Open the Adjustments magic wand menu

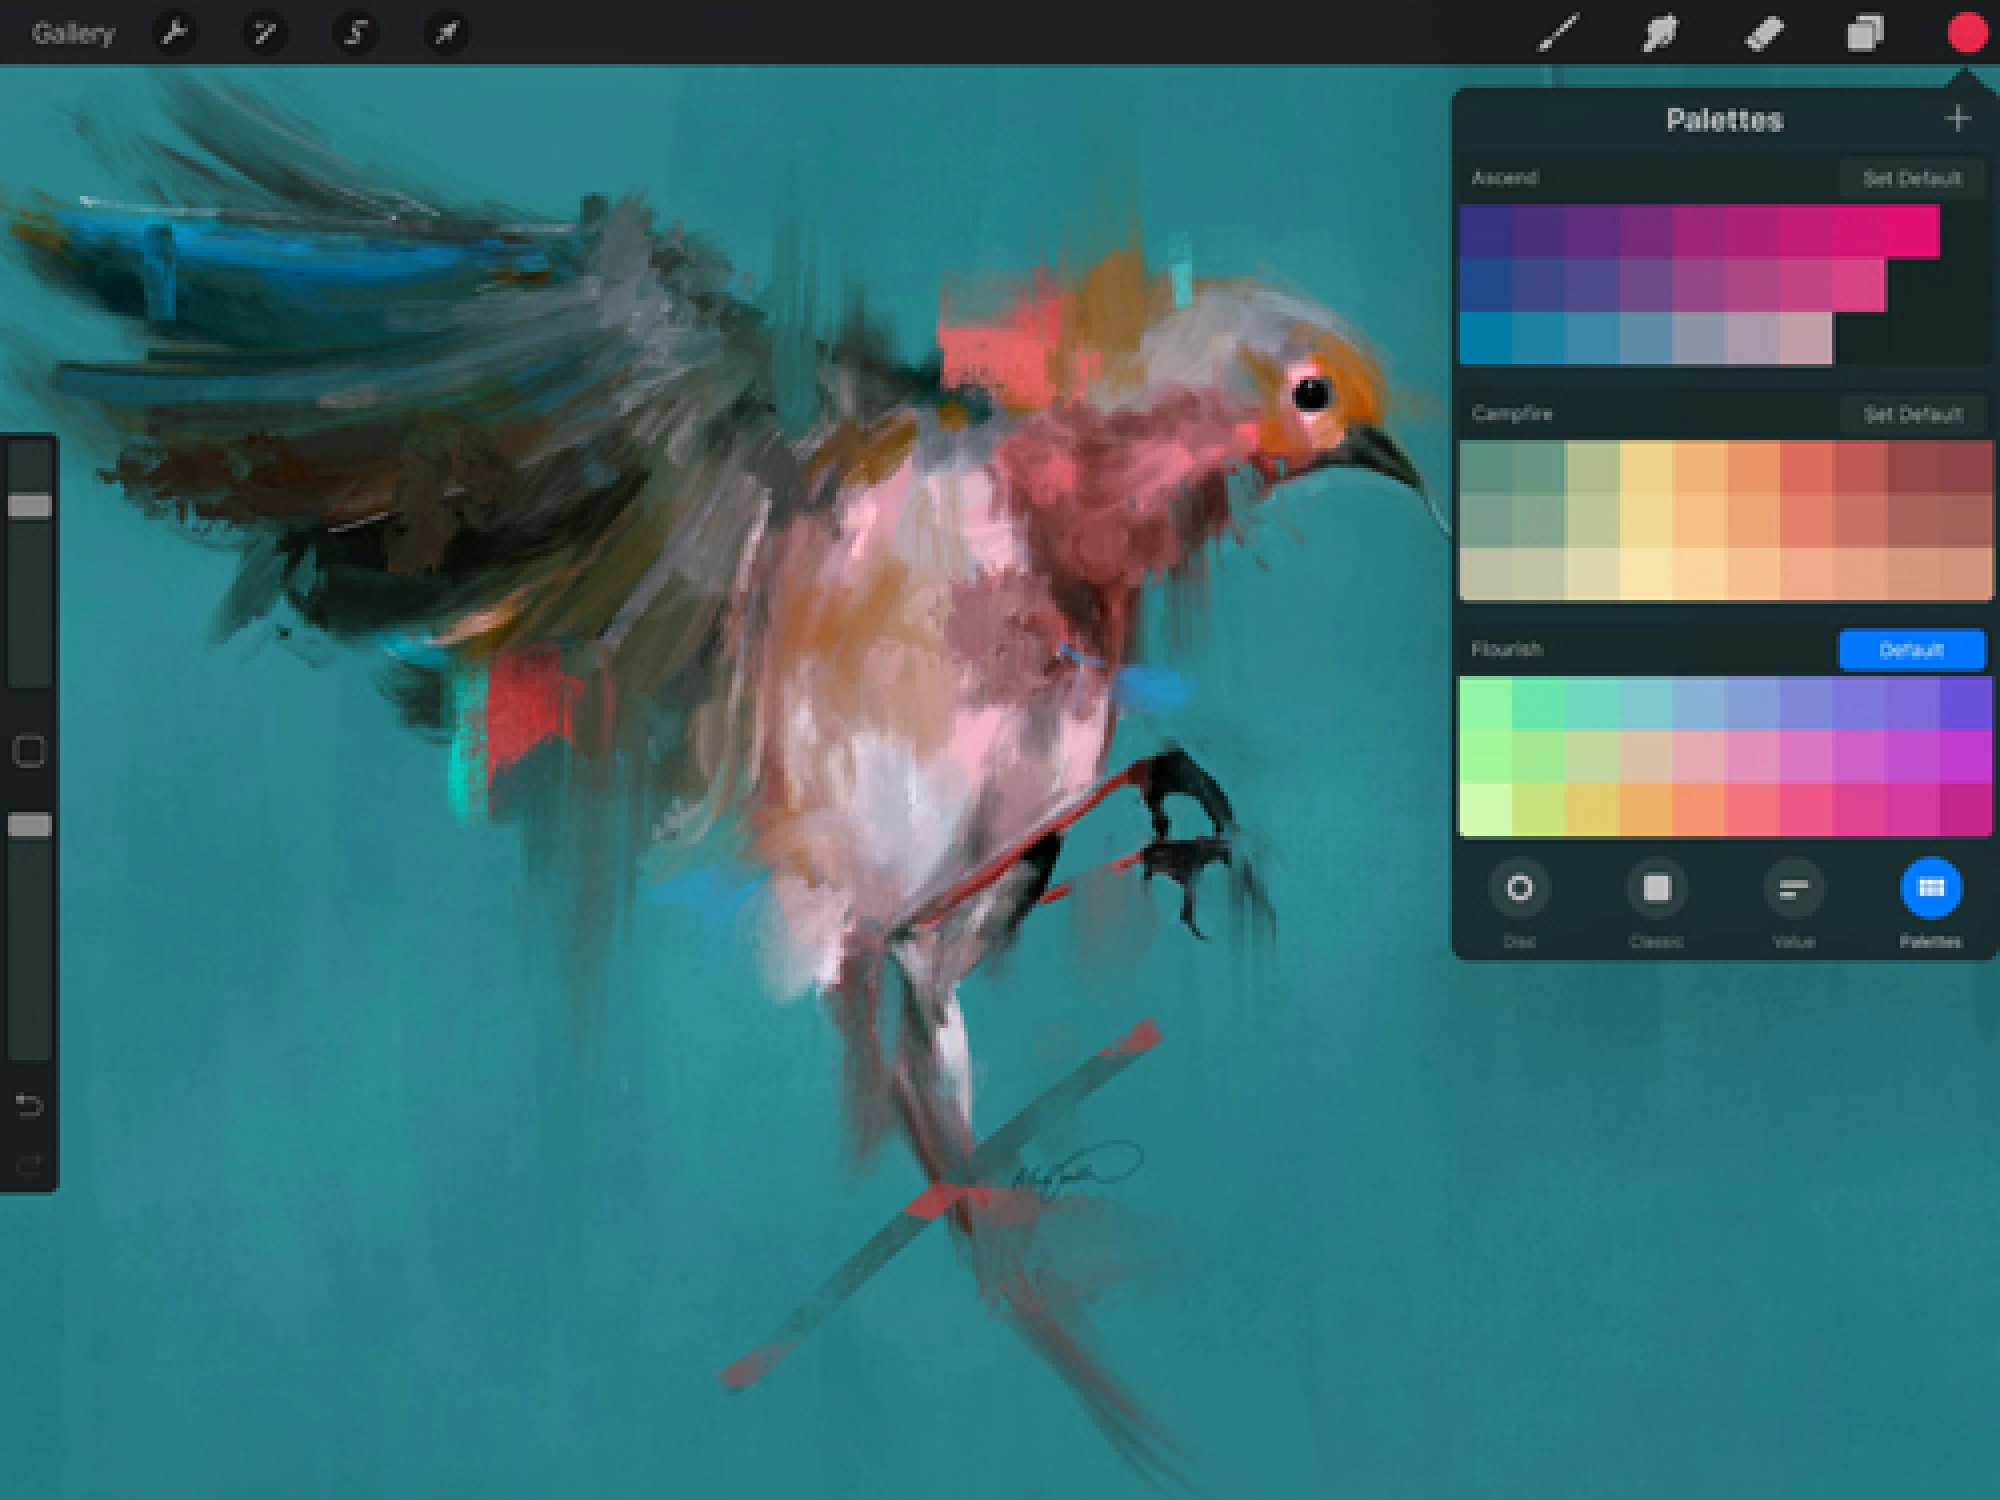(265, 33)
